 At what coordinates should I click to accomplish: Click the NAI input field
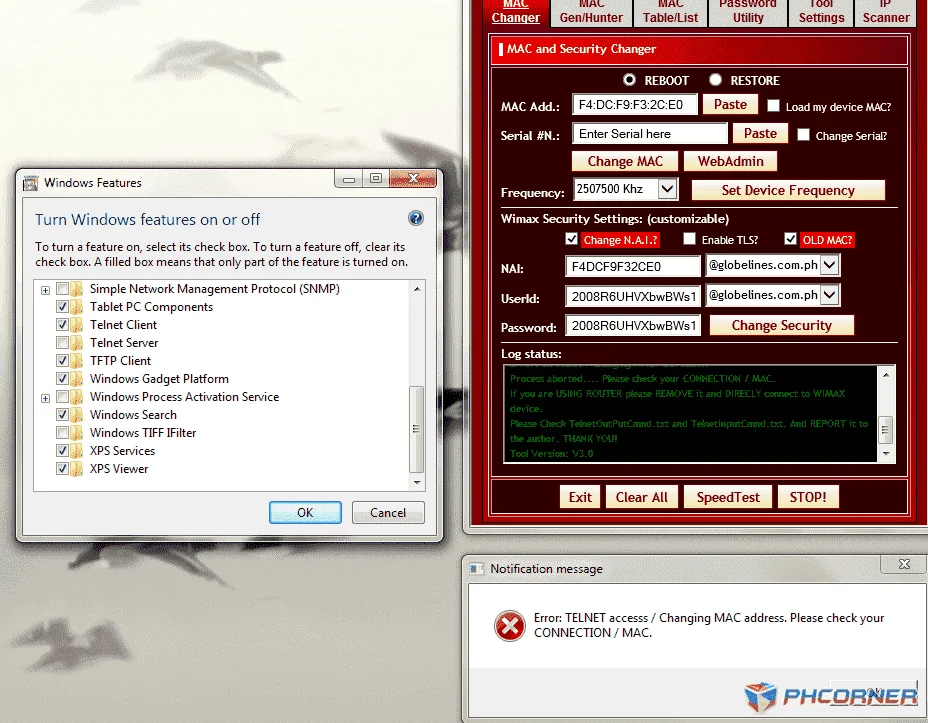point(633,266)
